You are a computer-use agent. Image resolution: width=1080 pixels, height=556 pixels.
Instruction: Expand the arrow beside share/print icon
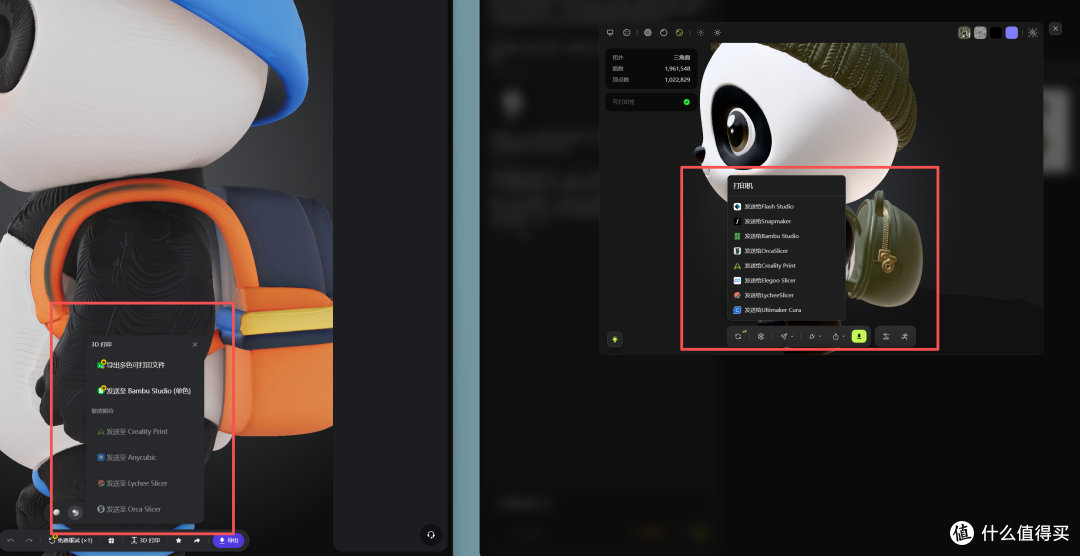point(844,336)
